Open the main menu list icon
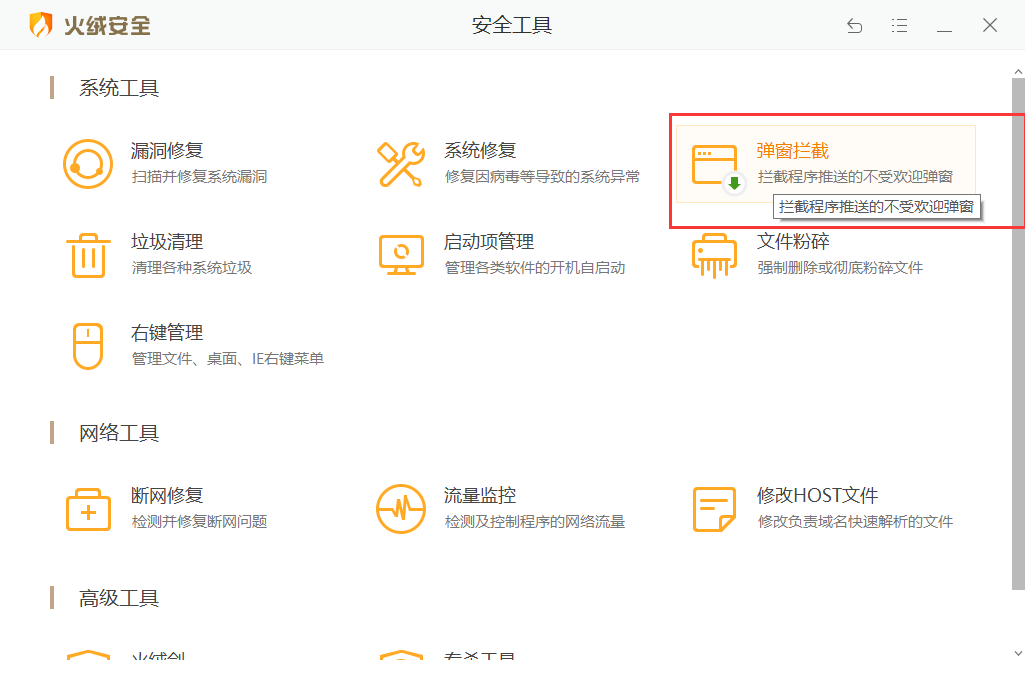1025x675 pixels. [899, 25]
